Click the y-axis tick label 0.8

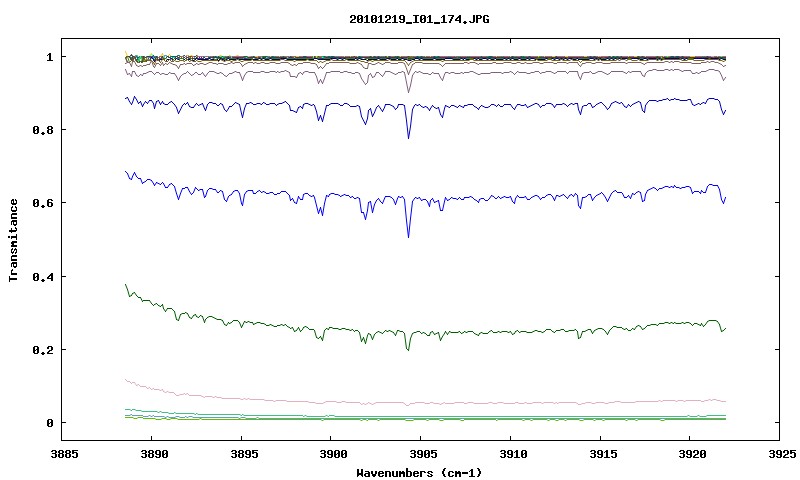43,130
